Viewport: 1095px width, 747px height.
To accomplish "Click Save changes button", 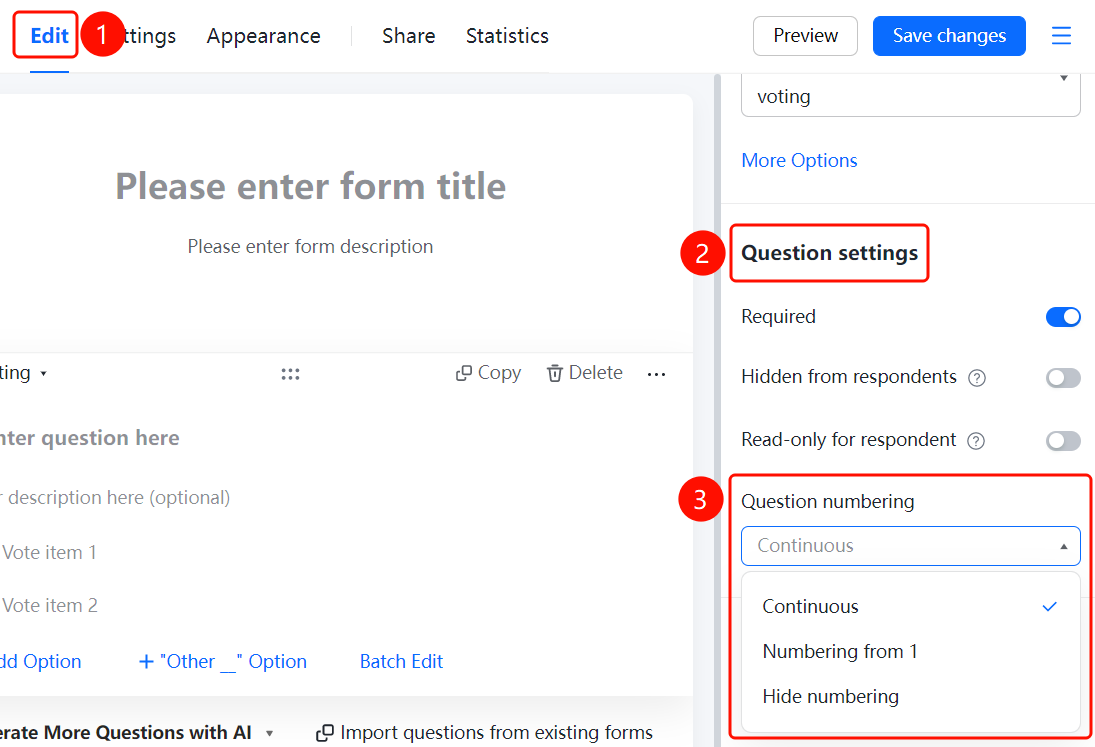I will [949, 36].
